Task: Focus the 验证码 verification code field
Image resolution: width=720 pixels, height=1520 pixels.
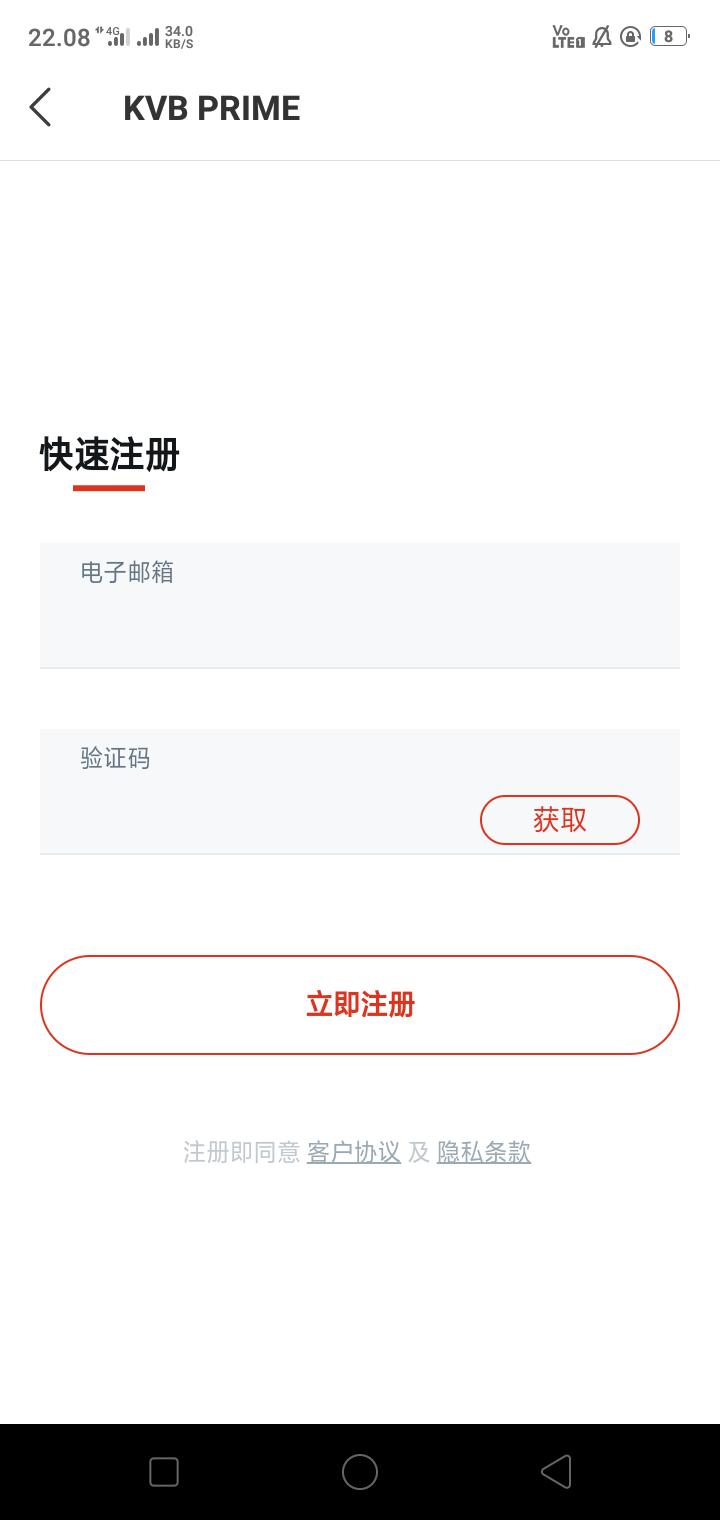Action: [360, 791]
